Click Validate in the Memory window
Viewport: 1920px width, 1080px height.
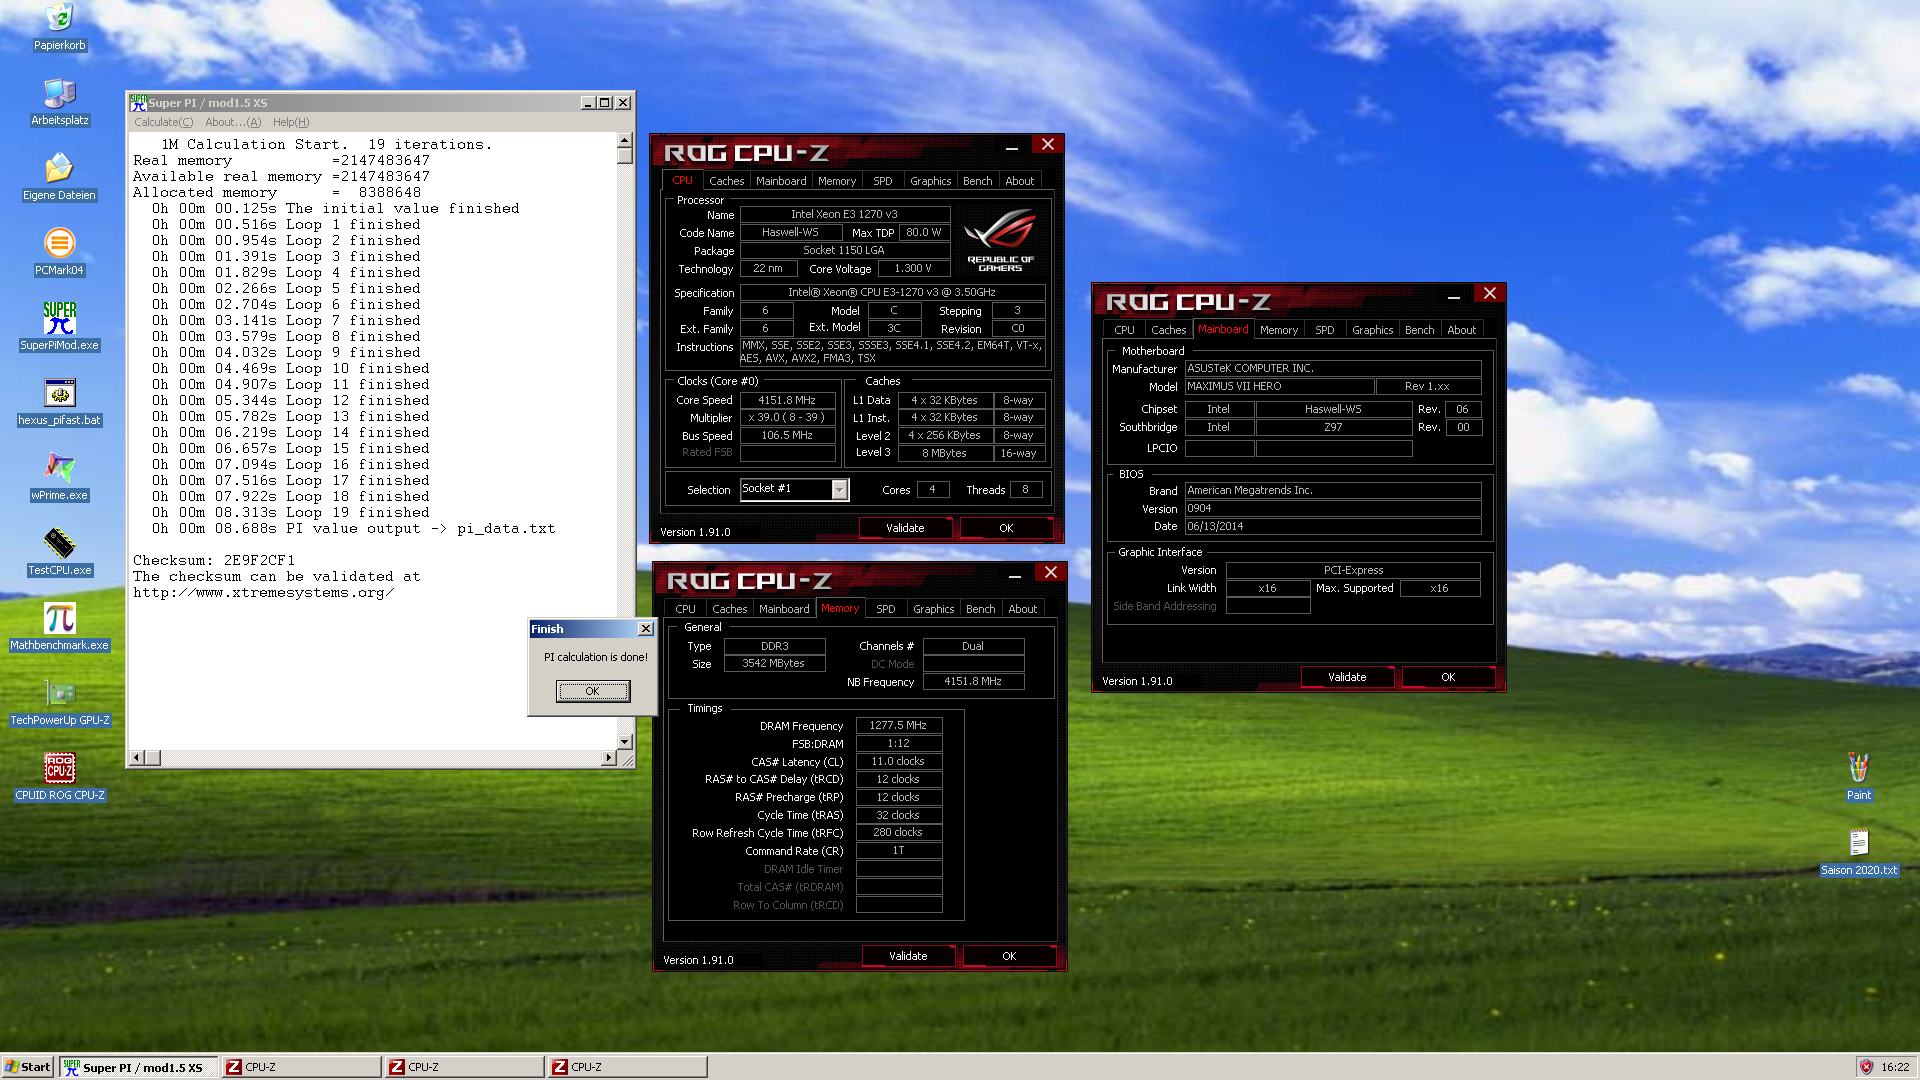click(x=908, y=956)
